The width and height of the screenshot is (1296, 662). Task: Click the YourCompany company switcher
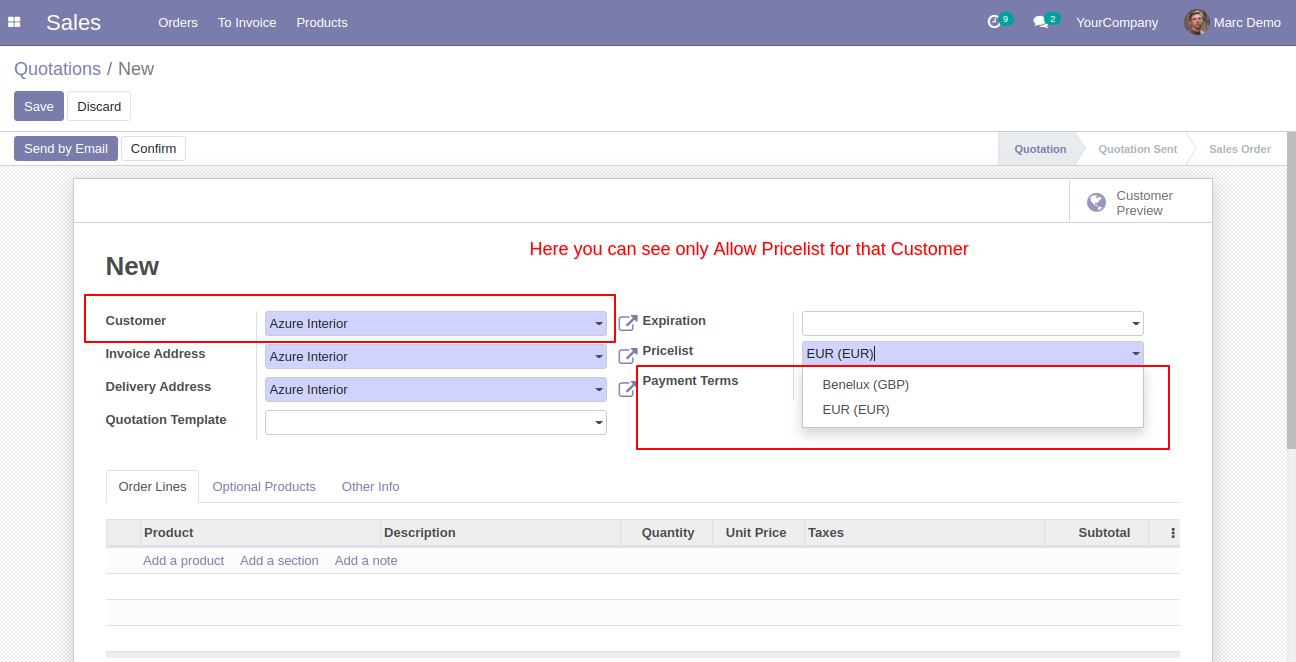pyautogui.click(x=1117, y=22)
